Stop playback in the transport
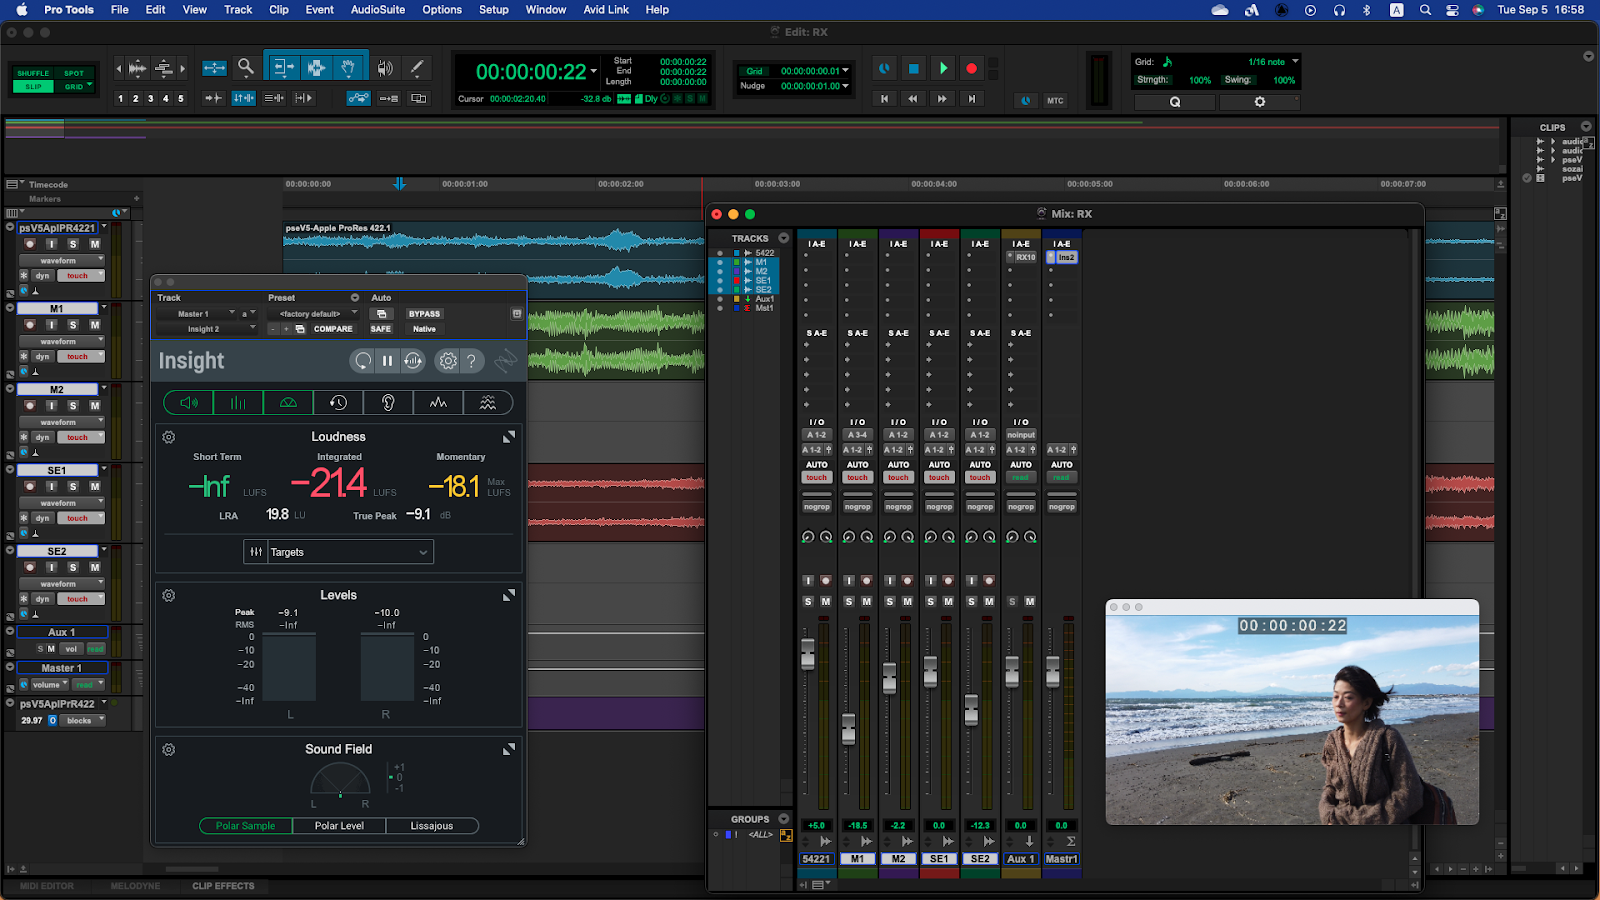 point(913,68)
